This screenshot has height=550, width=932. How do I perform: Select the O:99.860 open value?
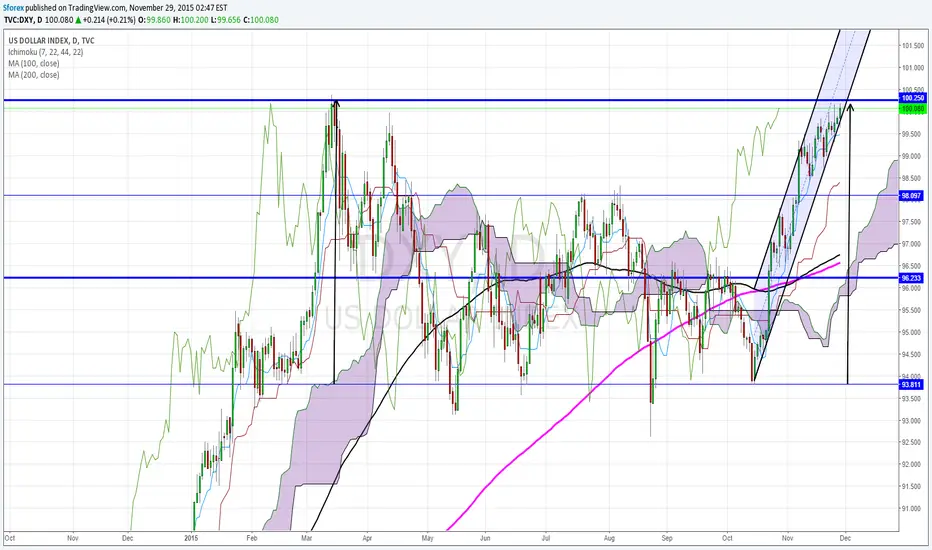(x=154, y=20)
